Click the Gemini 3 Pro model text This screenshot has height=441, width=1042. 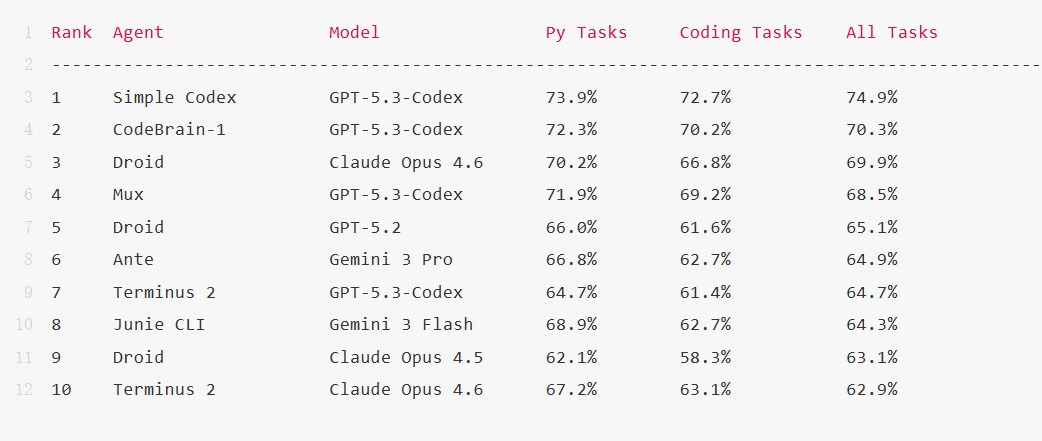tap(390, 259)
